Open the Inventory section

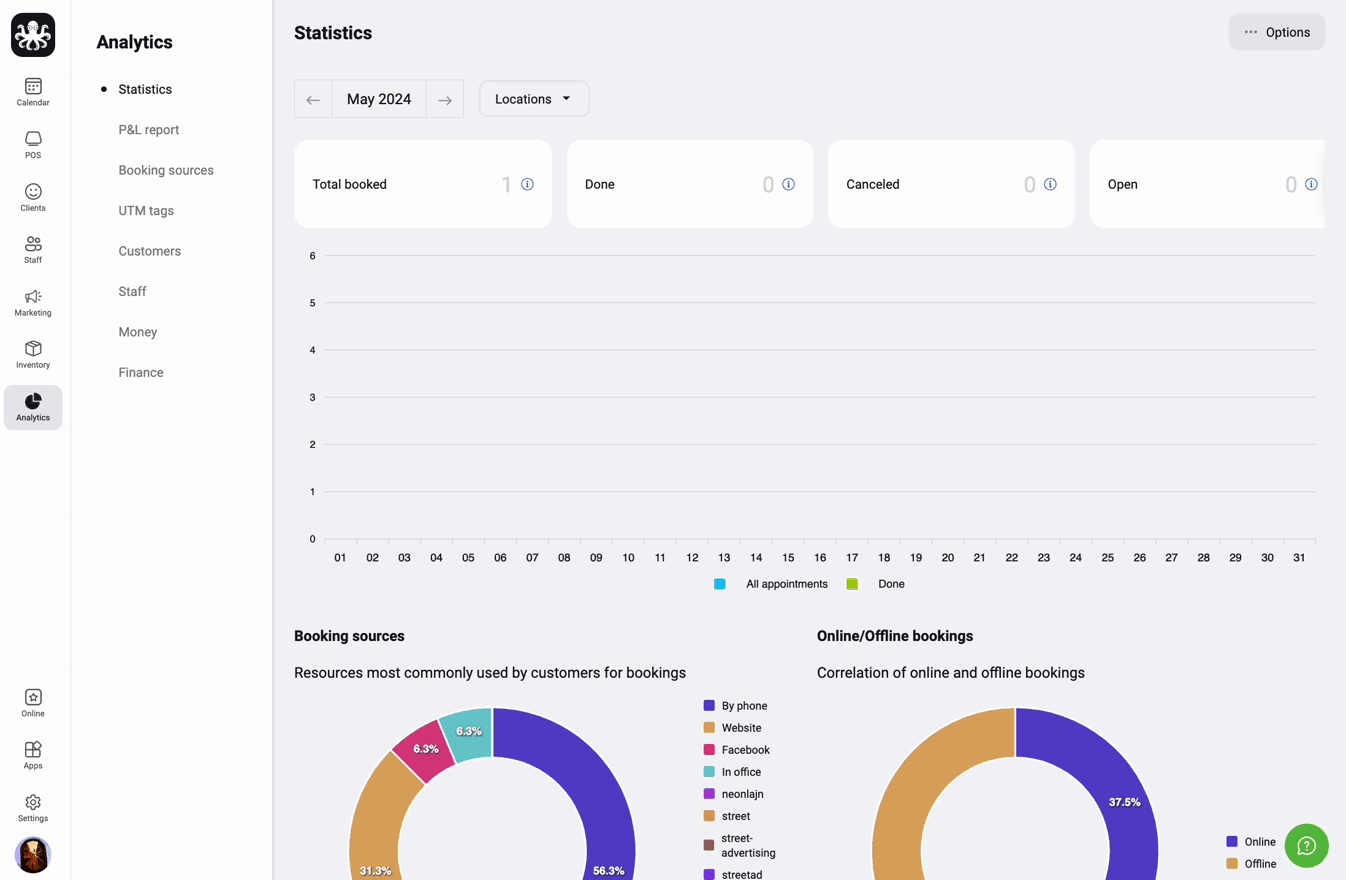pos(33,354)
